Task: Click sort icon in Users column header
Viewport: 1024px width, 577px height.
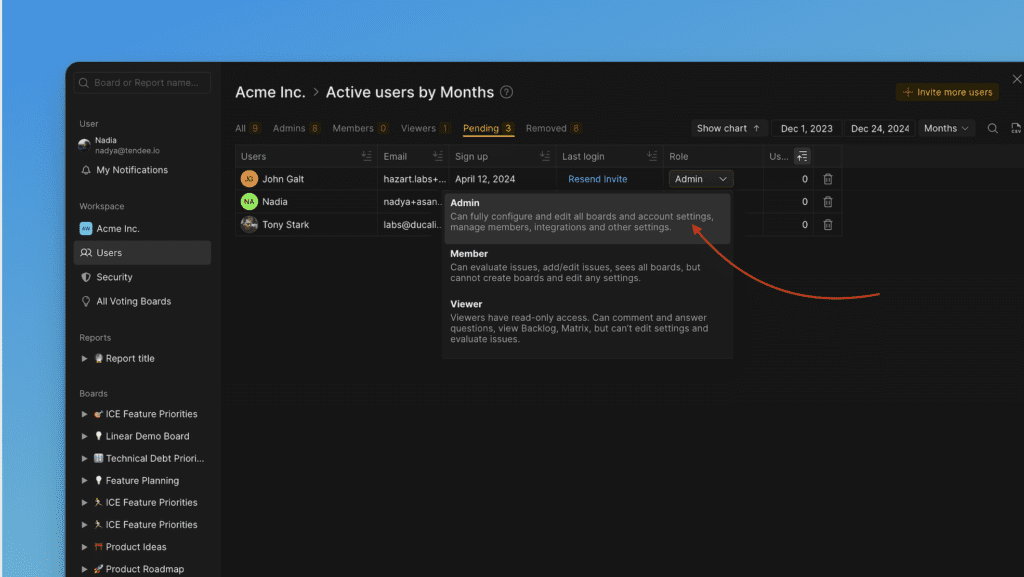Action: (366, 157)
